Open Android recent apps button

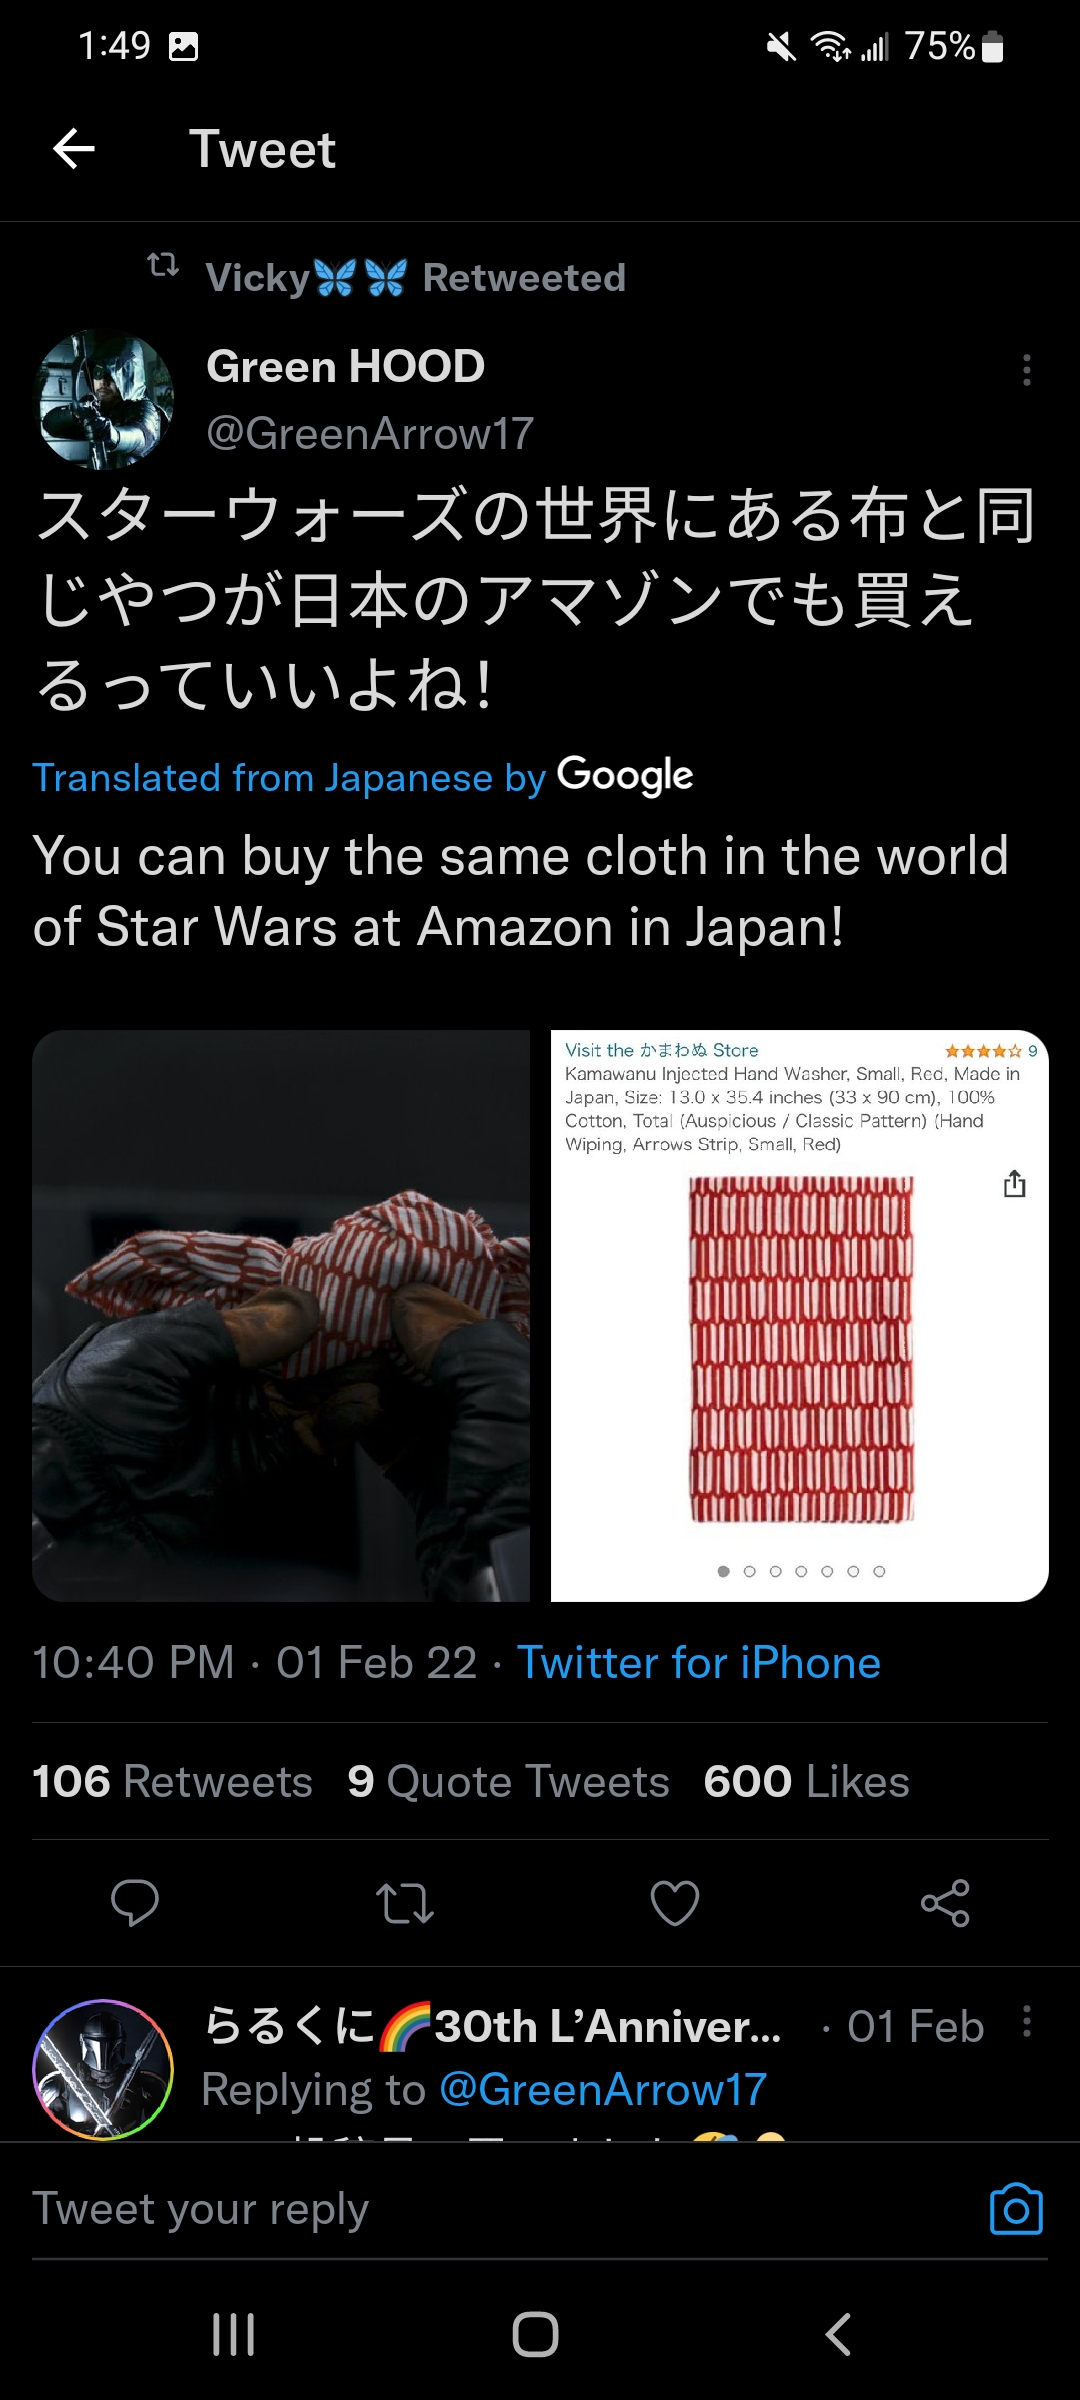[234, 2335]
